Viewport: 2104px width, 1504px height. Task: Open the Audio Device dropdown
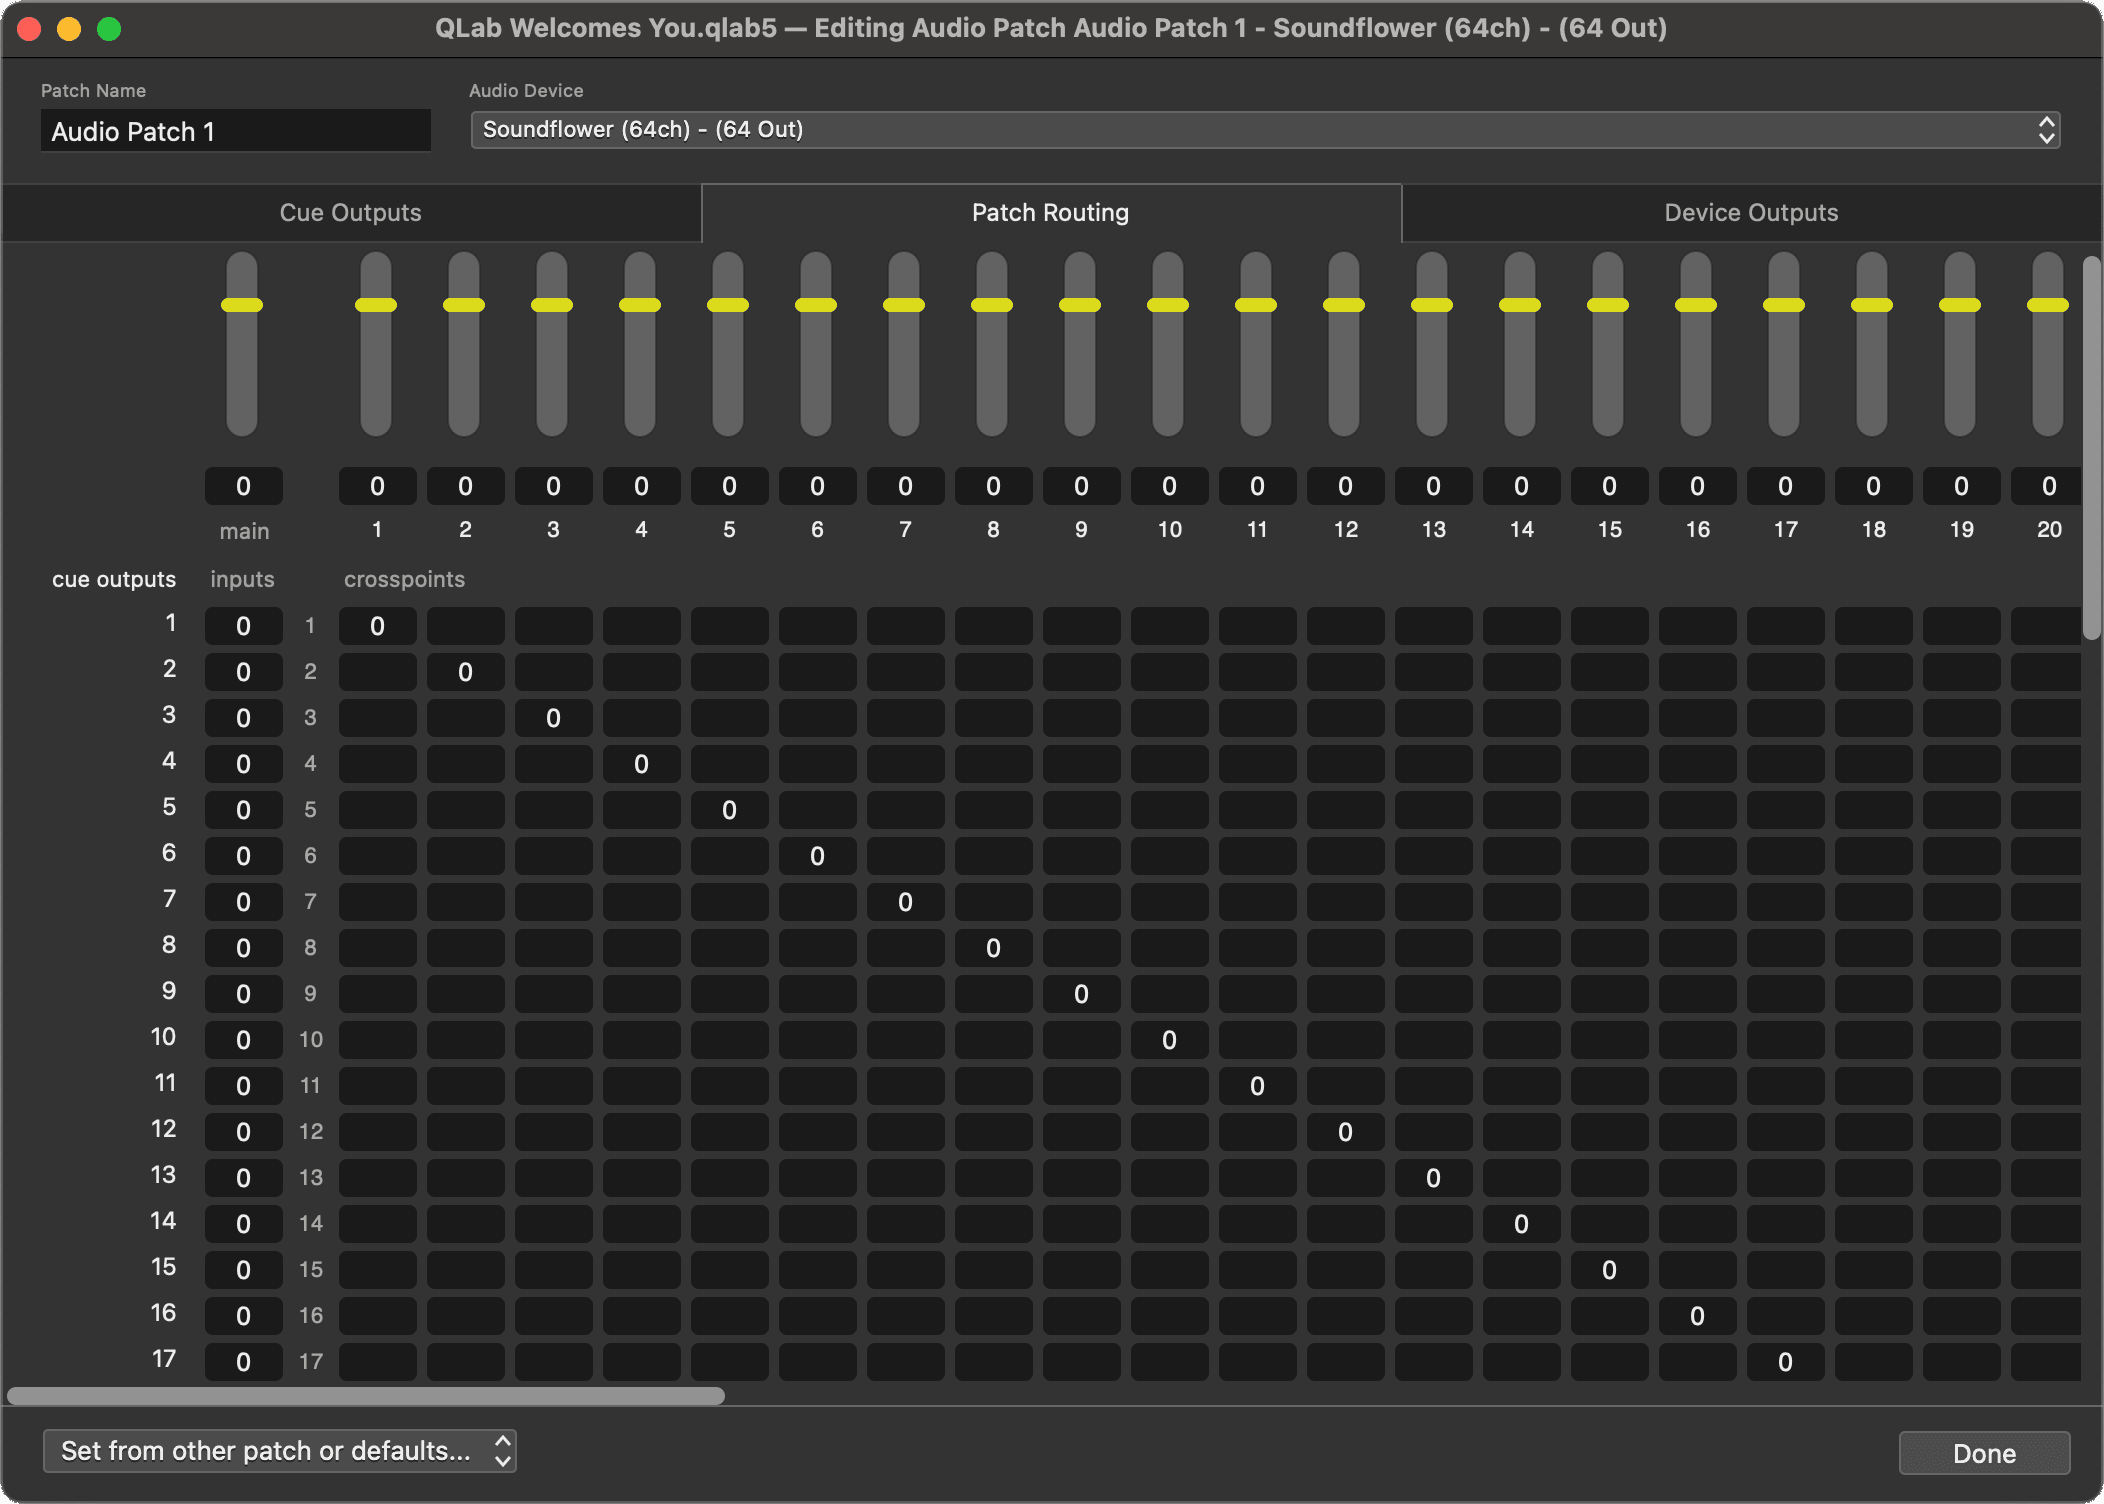(x=1265, y=130)
